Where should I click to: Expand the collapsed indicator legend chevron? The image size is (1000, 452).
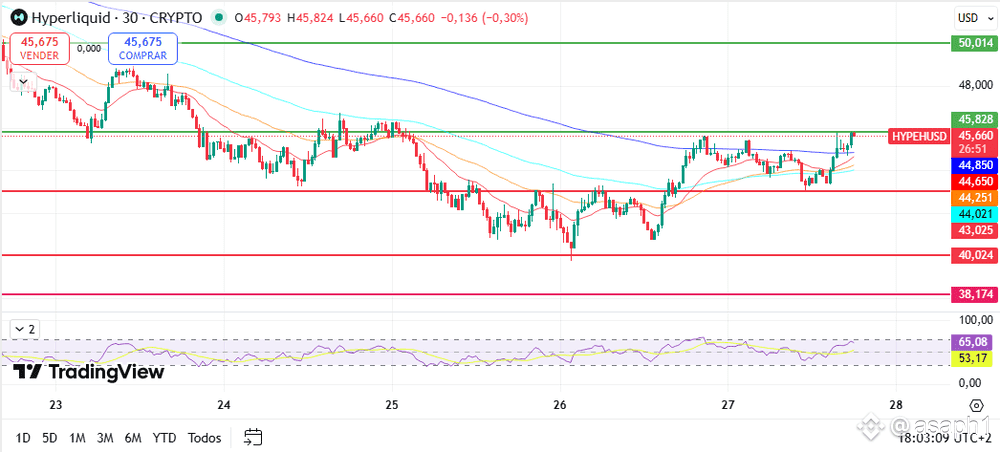(23, 82)
